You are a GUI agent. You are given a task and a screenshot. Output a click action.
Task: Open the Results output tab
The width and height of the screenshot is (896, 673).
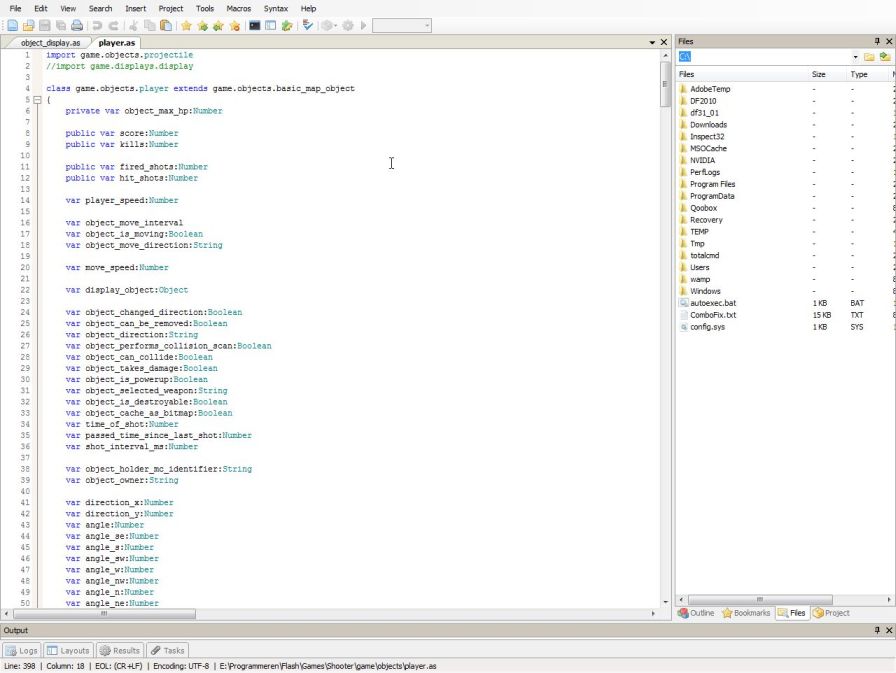click(120, 650)
